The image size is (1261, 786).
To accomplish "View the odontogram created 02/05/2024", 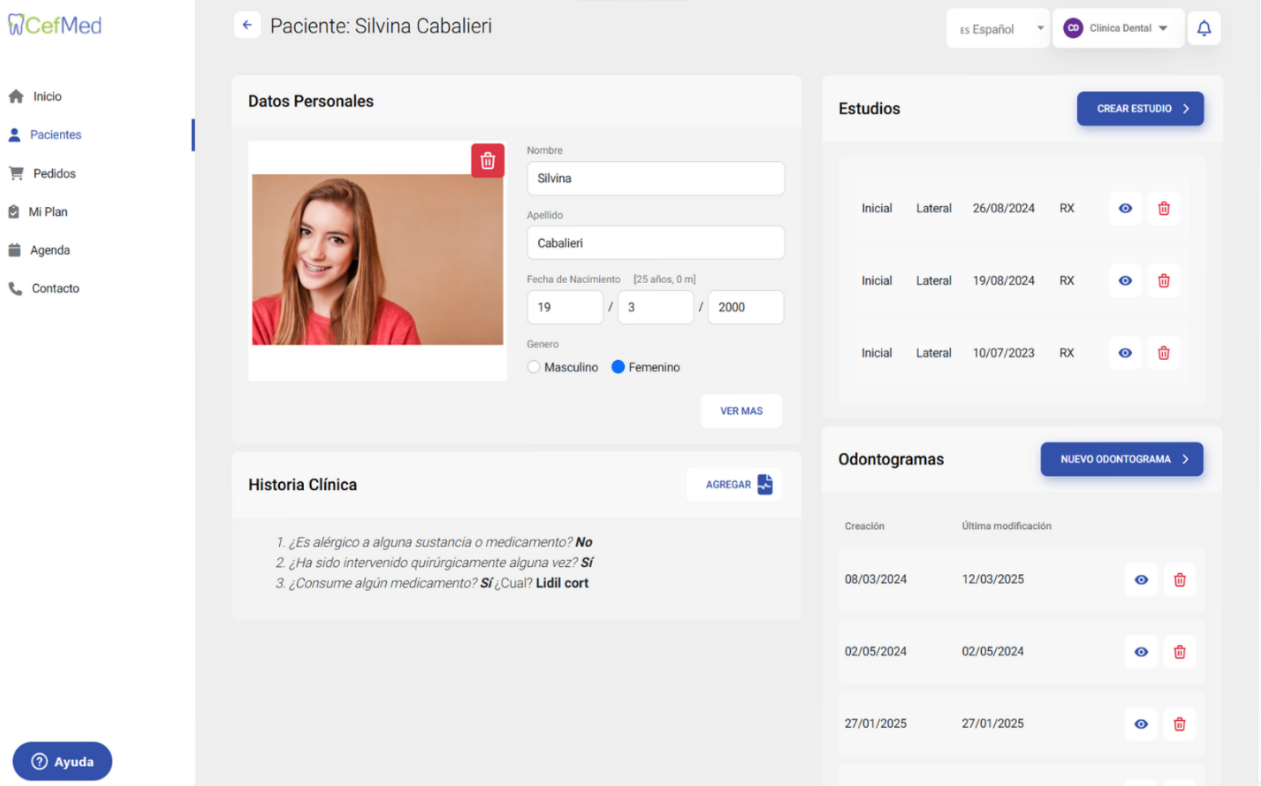I will [x=1142, y=652].
